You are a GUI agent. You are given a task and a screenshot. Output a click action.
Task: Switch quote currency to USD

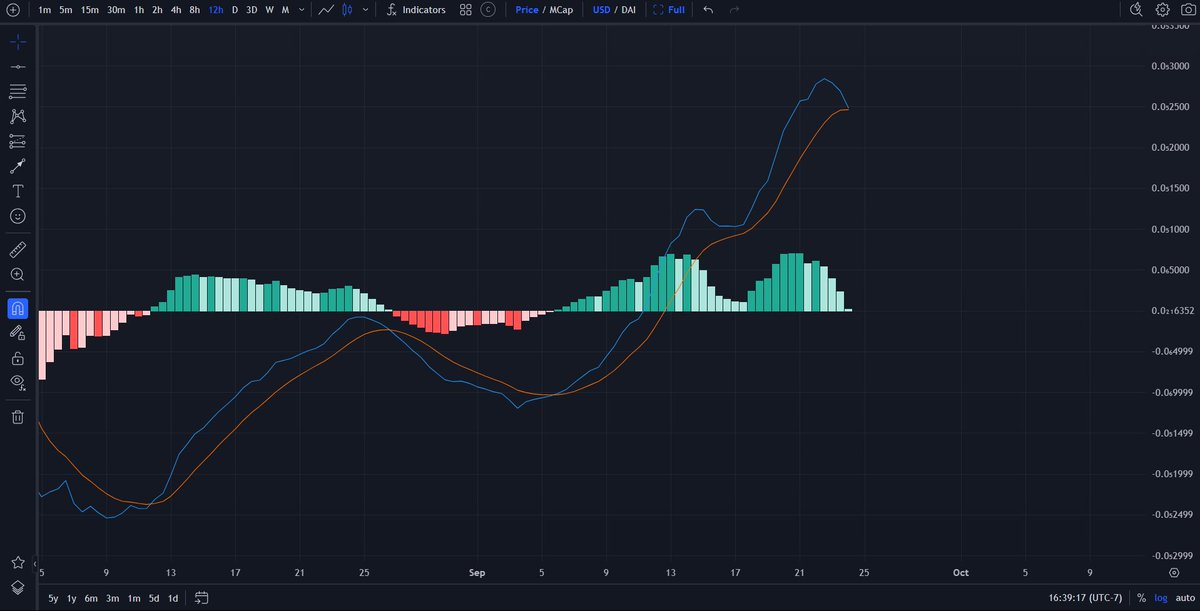(602, 10)
